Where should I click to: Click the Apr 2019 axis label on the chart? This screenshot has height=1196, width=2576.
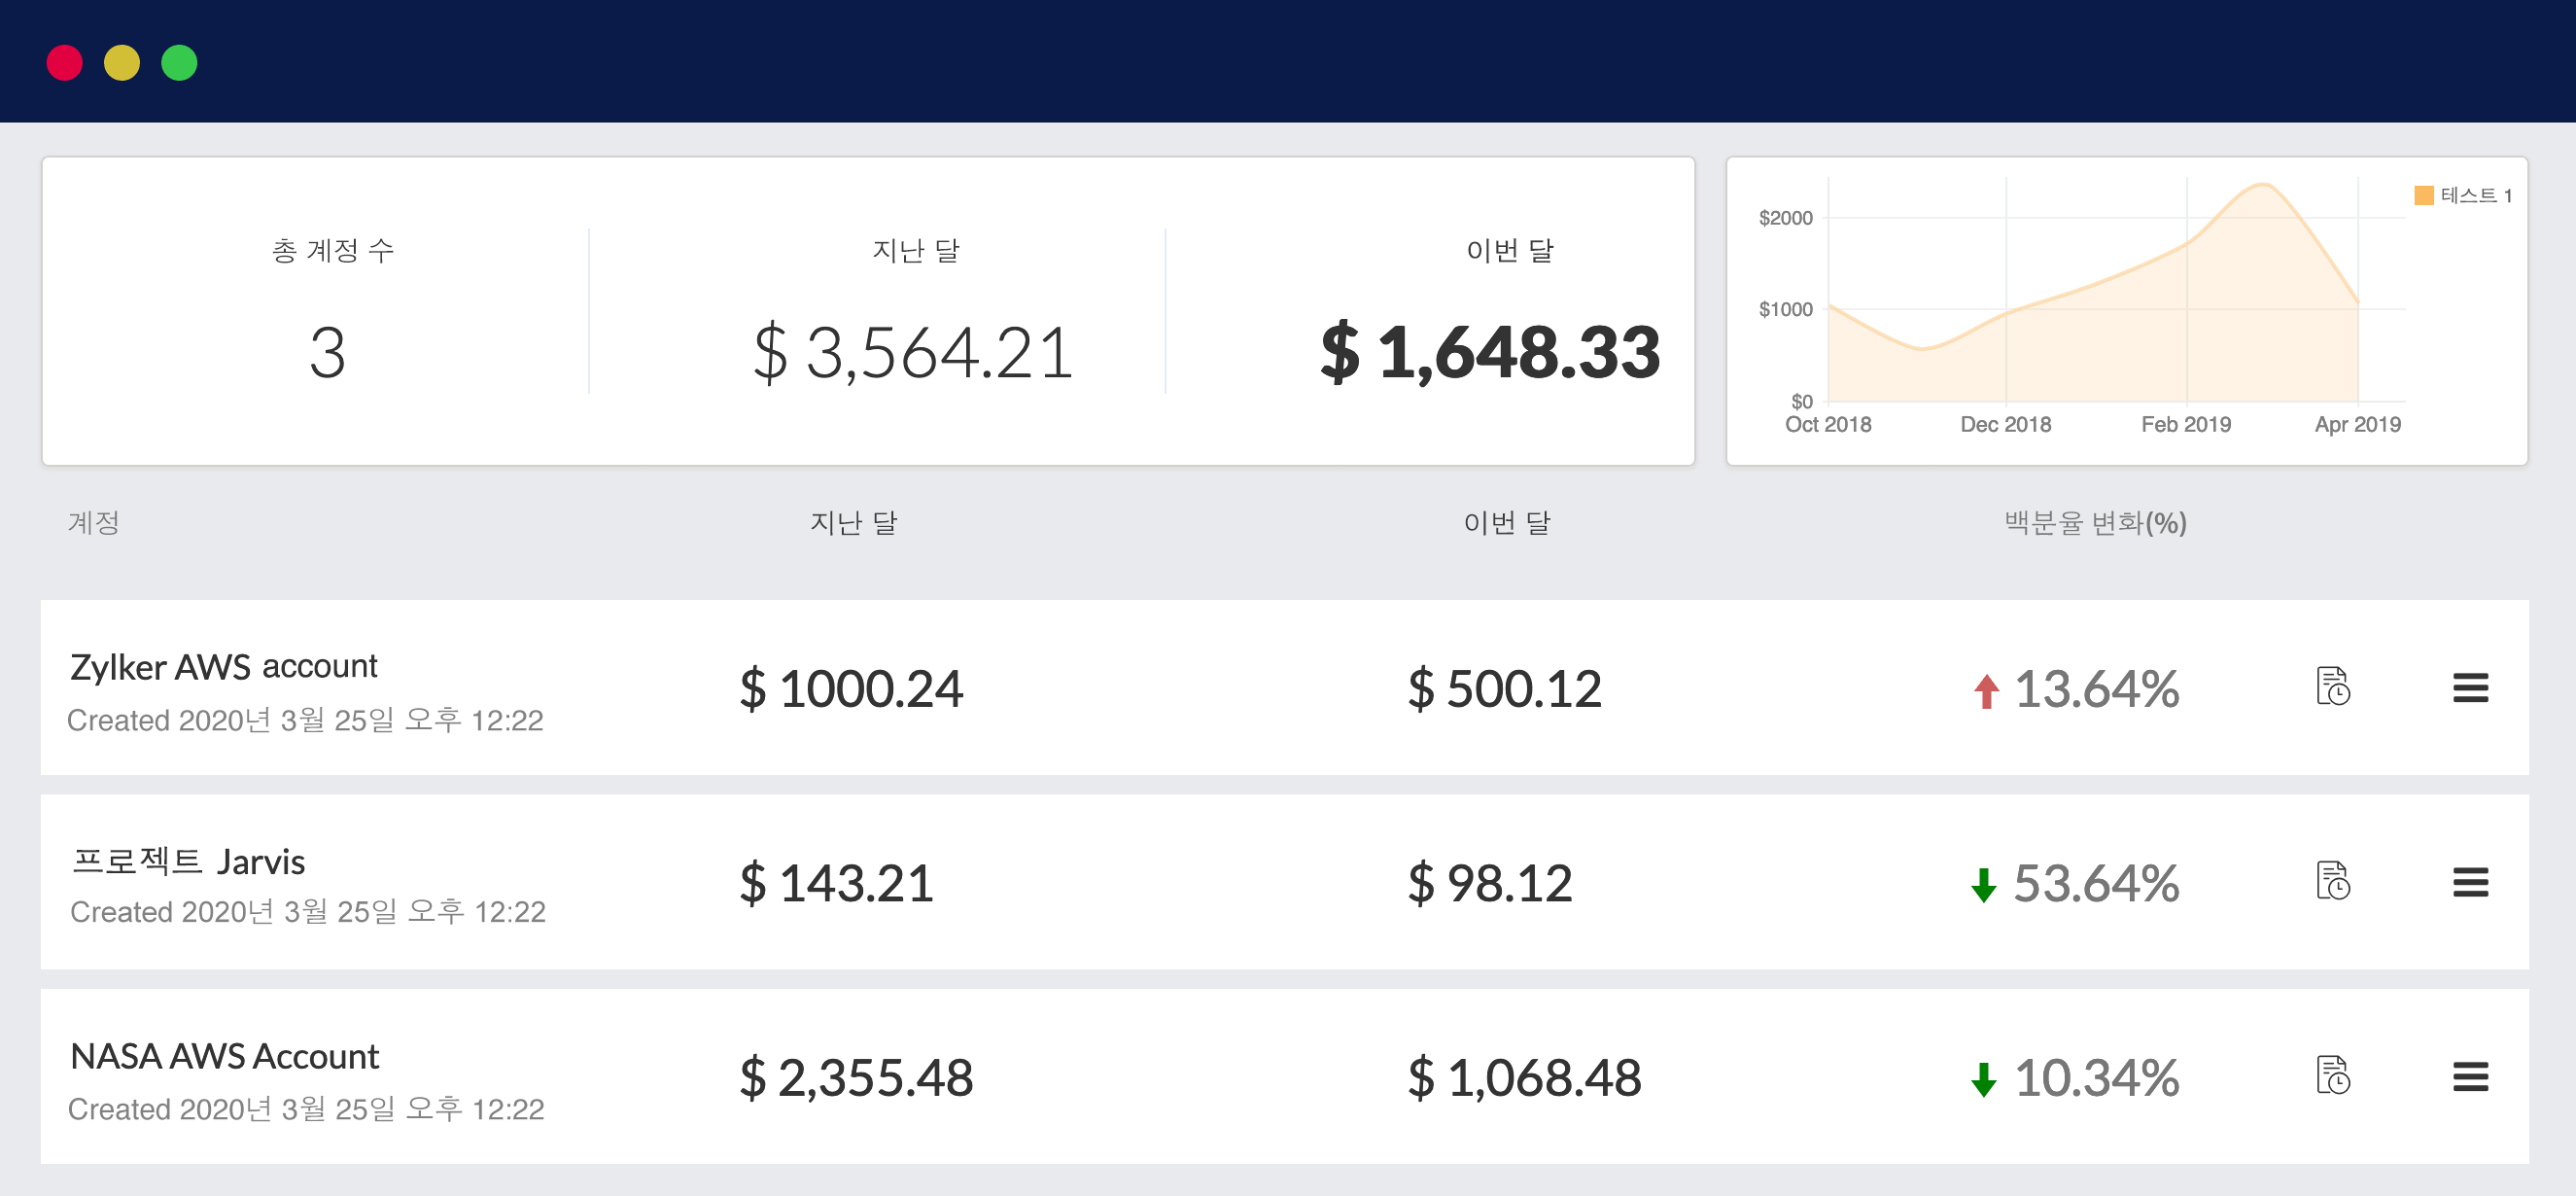[x=2357, y=424]
